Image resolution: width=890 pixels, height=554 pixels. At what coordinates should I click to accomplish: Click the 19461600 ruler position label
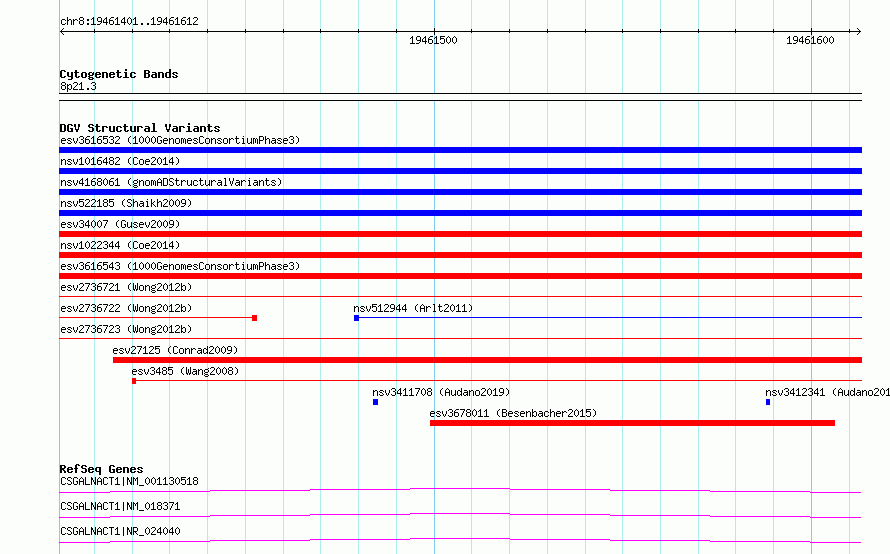810,40
